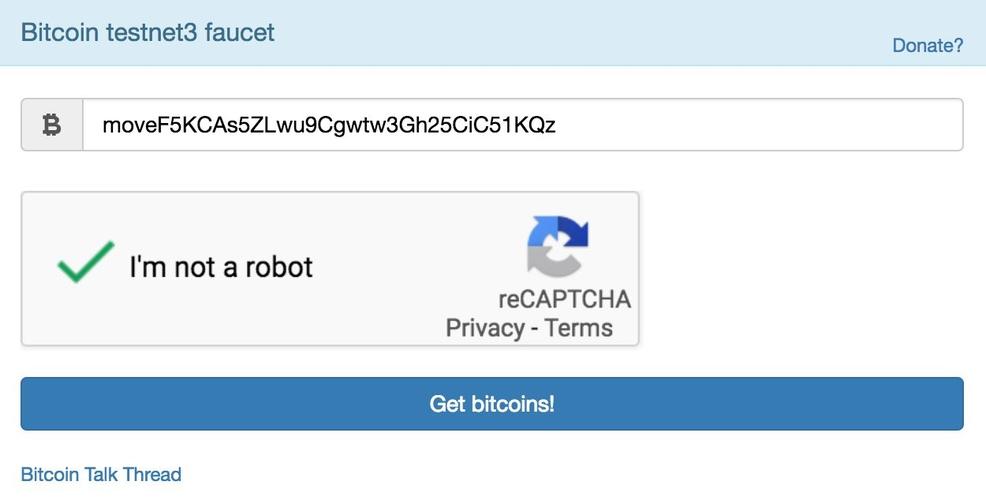Click the "reCAPTCHA" brand text

(564, 299)
